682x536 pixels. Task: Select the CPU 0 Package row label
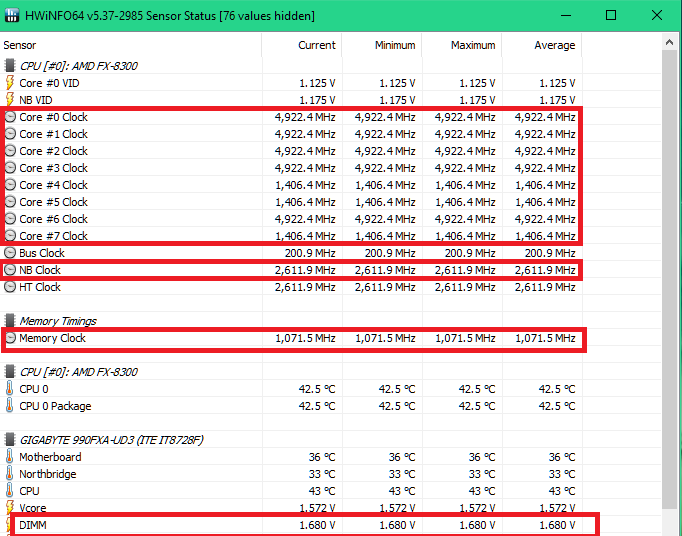(x=55, y=406)
